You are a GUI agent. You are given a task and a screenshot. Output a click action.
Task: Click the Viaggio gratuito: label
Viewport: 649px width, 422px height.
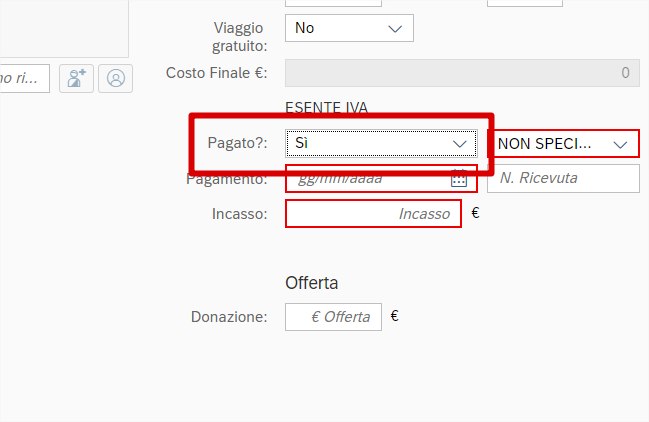239,36
